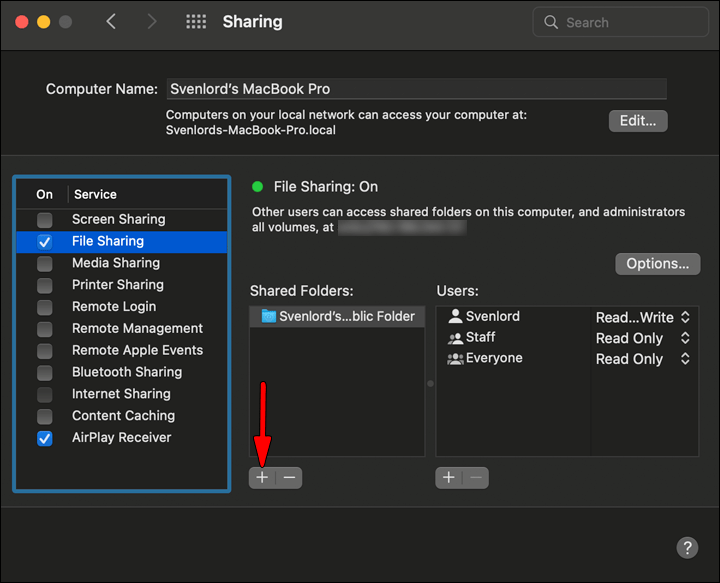Click the green File Sharing status dot
Image resolution: width=720 pixels, height=583 pixels.
pyautogui.click(x=258, y=186)
